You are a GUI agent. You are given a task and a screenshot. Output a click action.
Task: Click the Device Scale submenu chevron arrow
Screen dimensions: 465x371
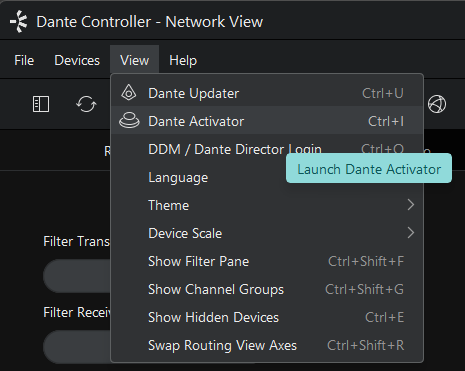(x=411, y=233)
